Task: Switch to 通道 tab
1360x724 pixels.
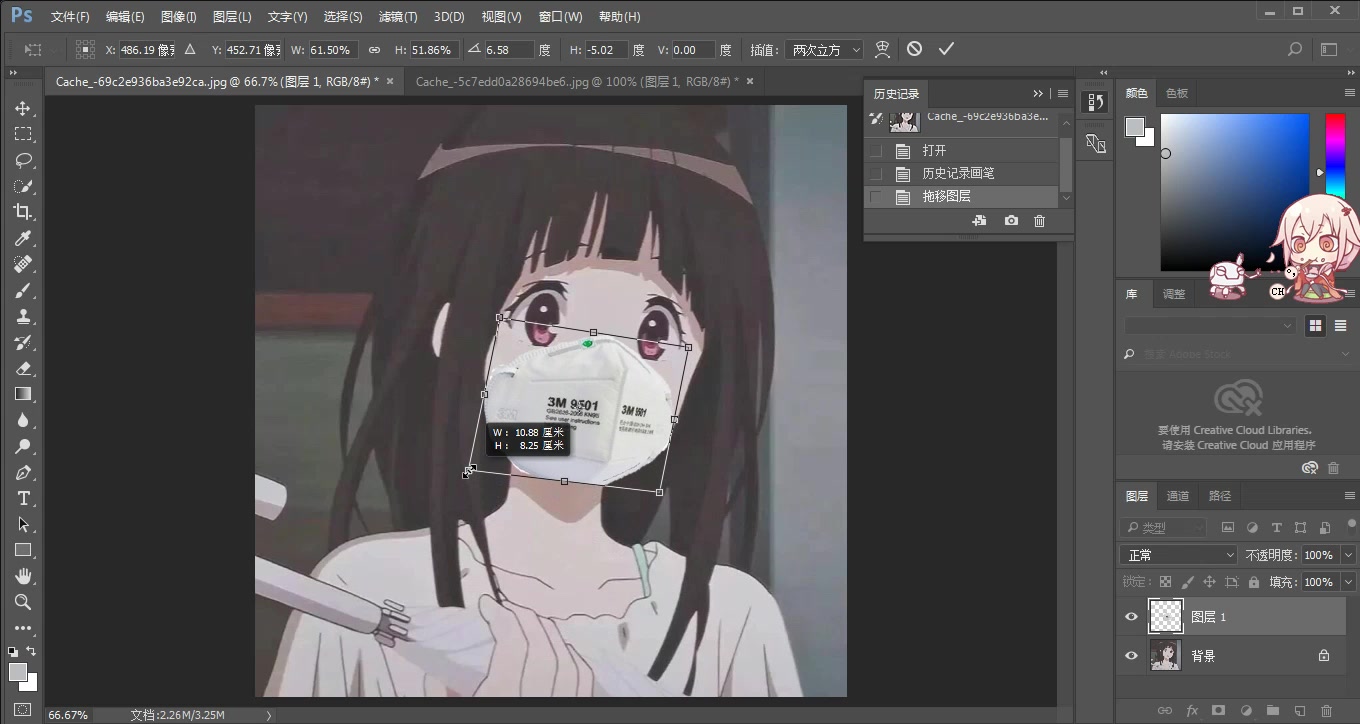Action: (1178, 495)
